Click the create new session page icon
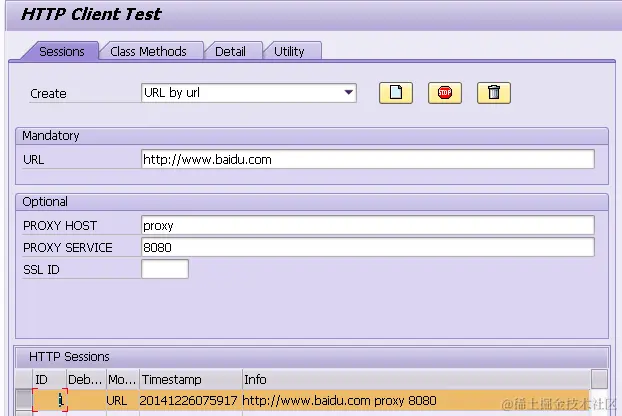 tap(395, 93)
